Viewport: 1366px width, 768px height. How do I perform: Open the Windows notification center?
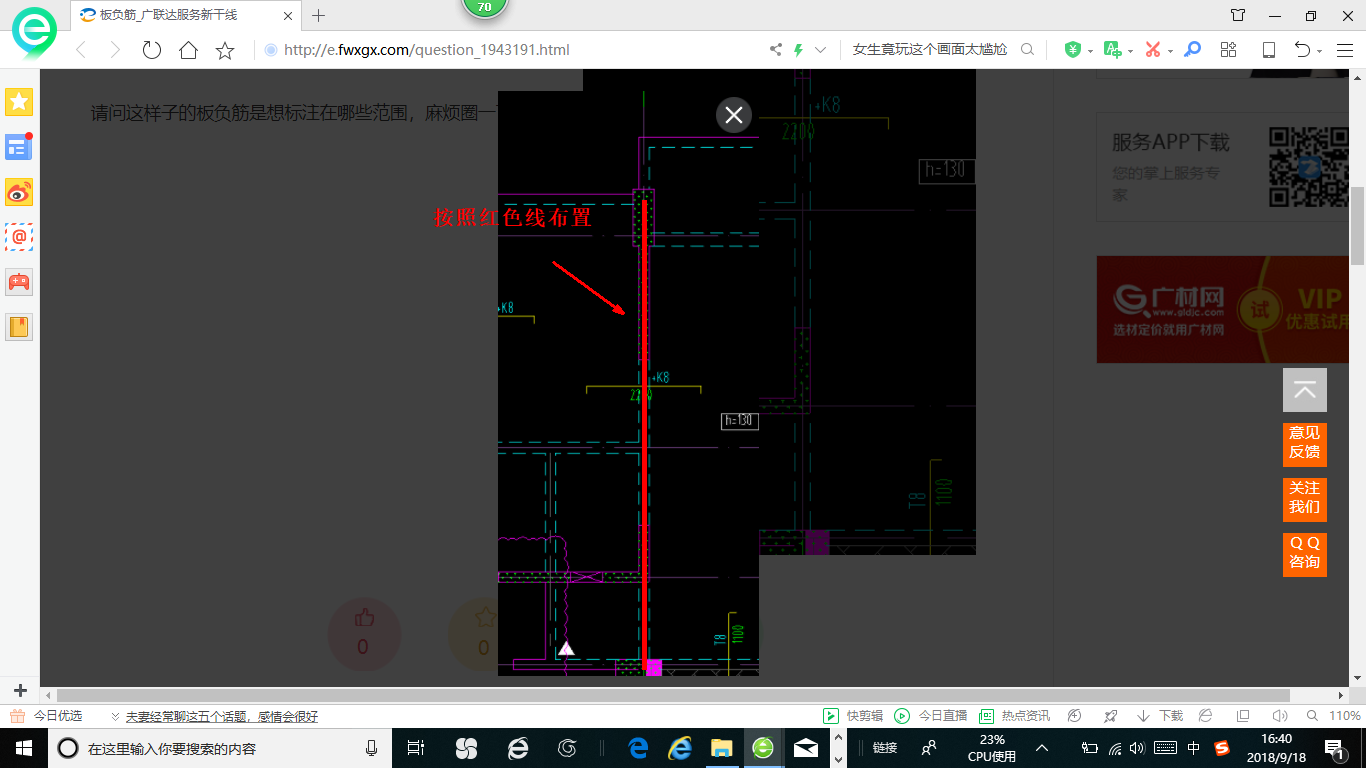tap(1336, 747)
